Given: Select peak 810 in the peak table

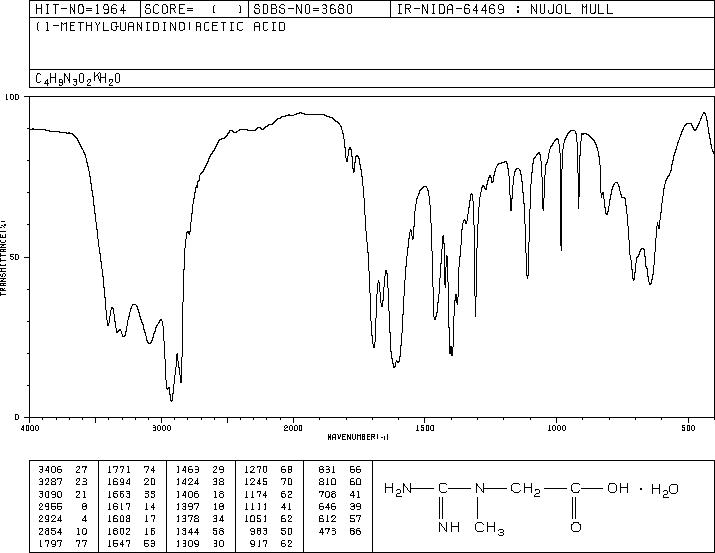Looking at the screenshot, I should pyautogui.click(x=327, y=482).
